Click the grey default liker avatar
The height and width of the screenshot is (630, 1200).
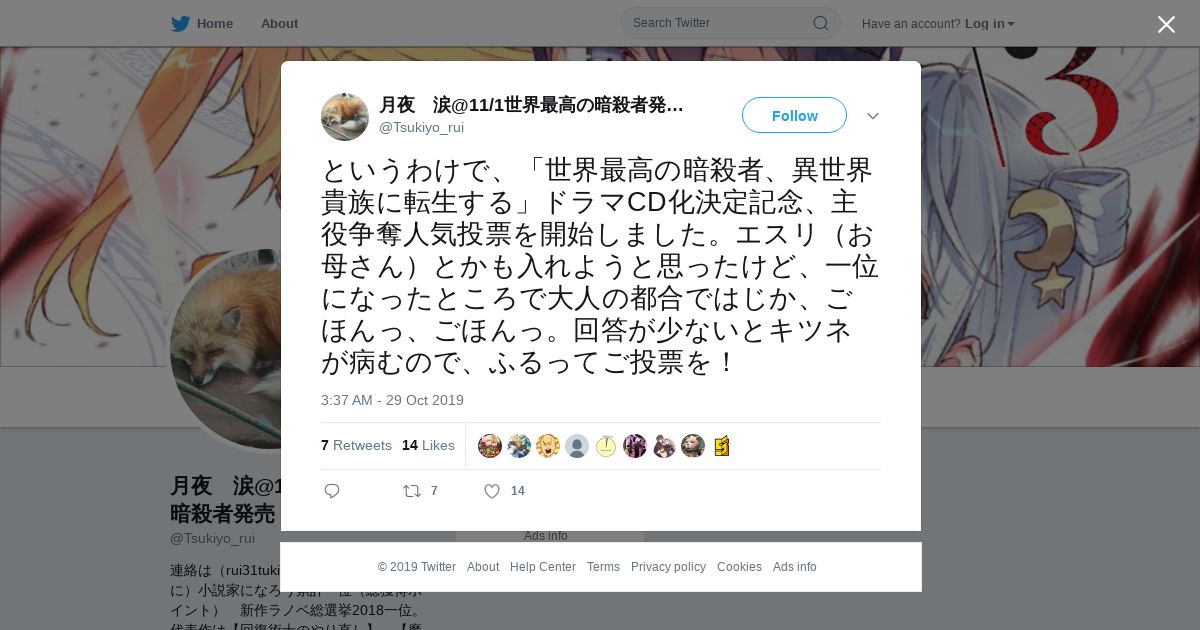click(577, 446)
